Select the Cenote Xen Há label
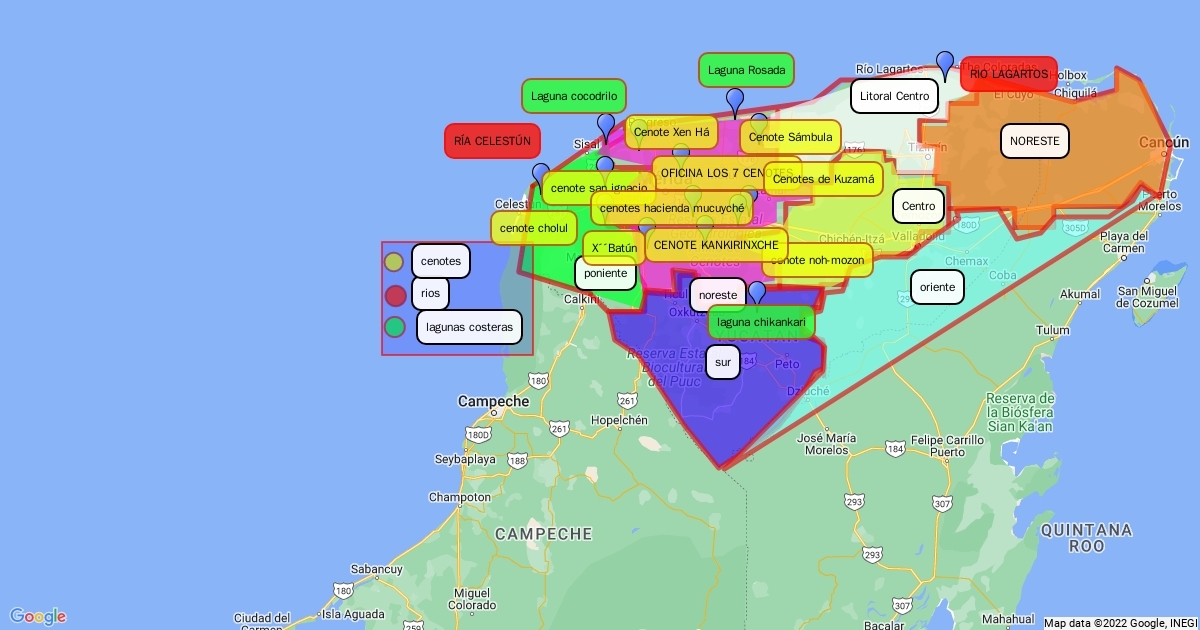The height and width of the screenshot is (630, 1200). [x=671, y=132]
